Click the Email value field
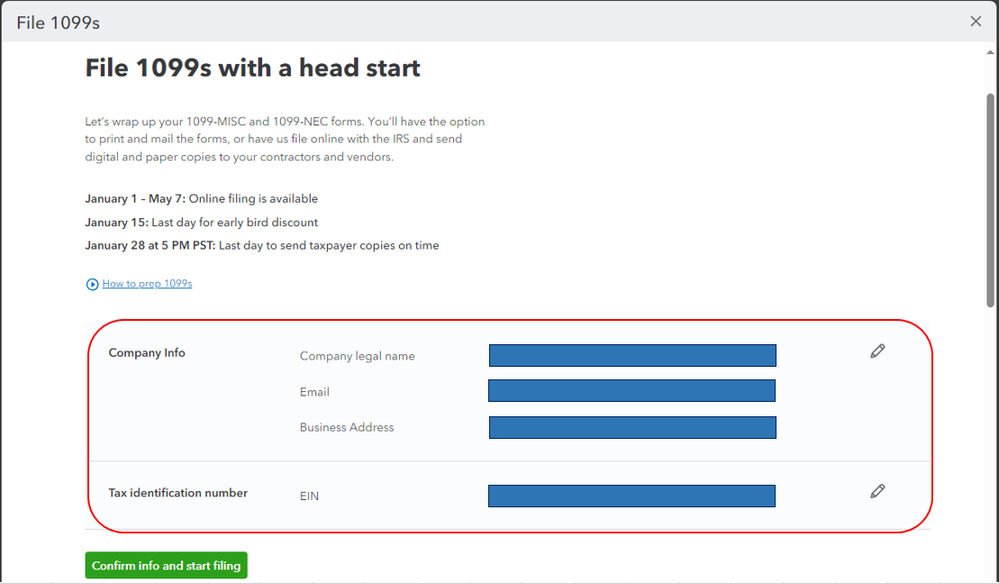The image size is (999, 584). [x=632, y=391]
